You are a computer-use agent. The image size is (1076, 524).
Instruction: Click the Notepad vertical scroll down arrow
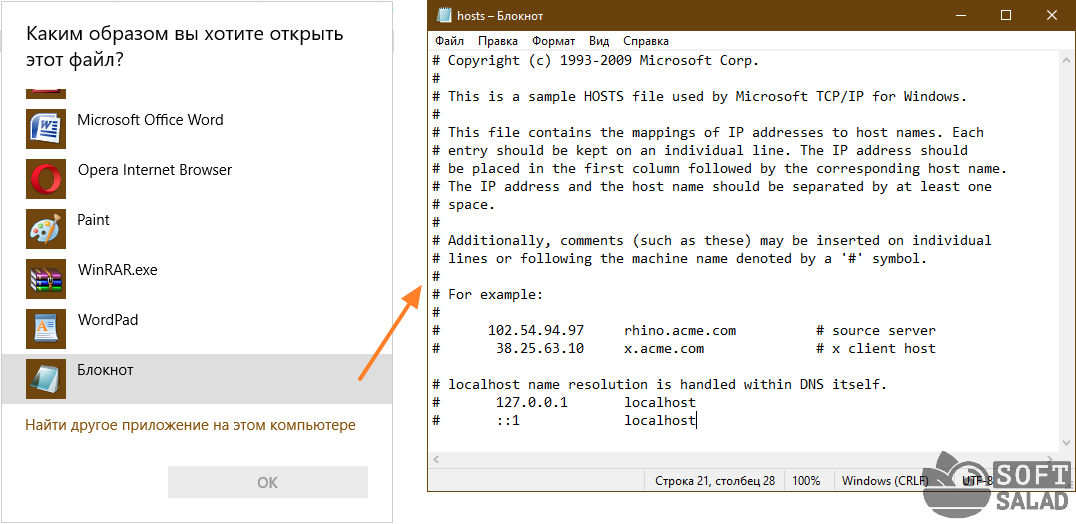tap(1064, 444)
